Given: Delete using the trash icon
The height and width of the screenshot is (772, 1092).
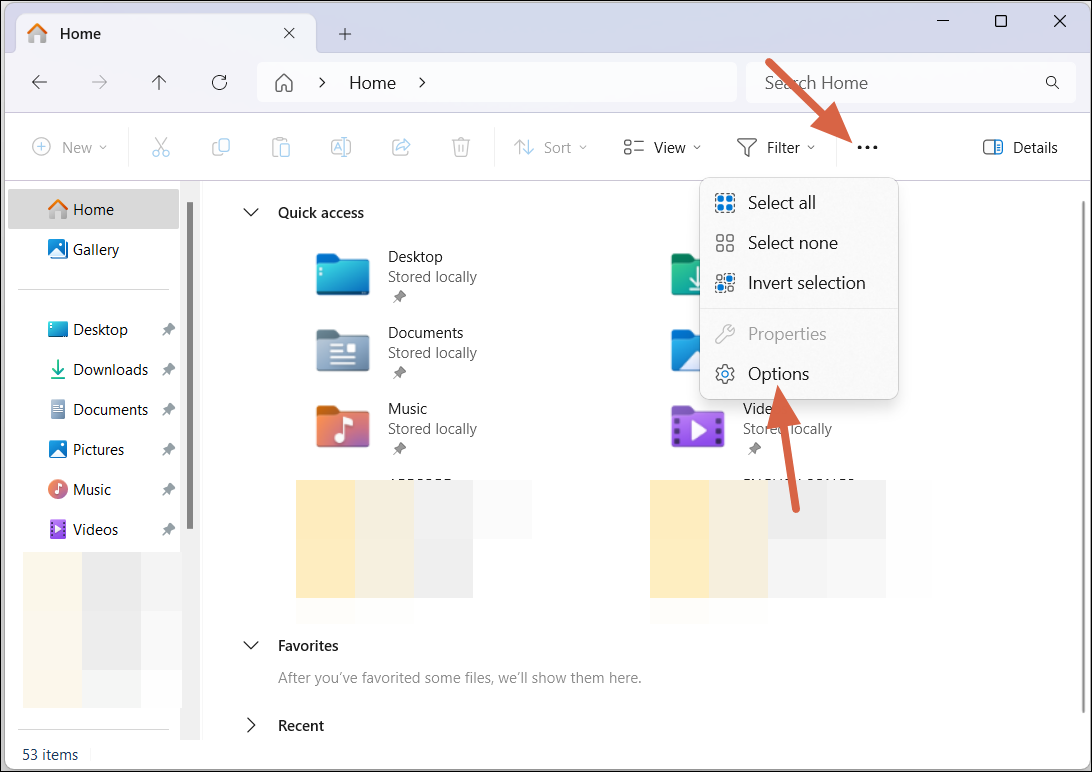Looking at the screenshot, I should pyautogui.click(x=460, y=147).
